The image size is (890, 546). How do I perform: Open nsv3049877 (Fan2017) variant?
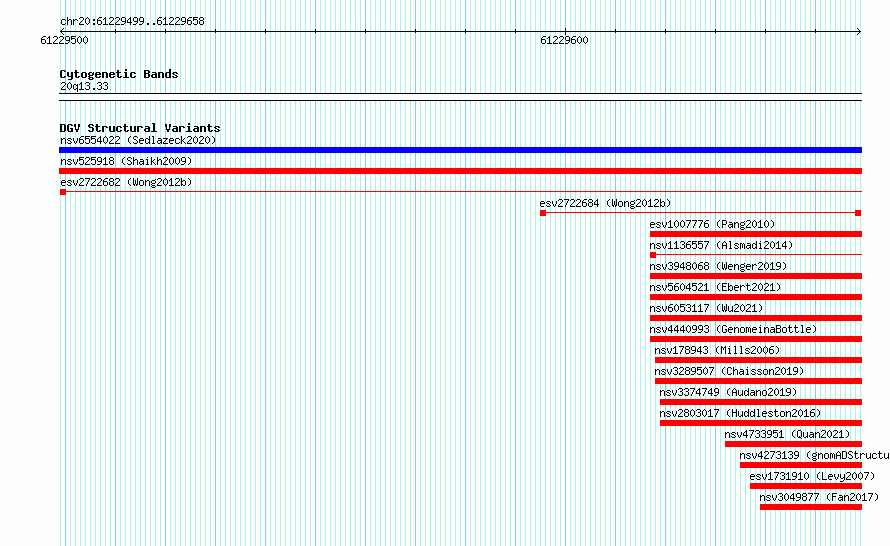[x=819, y=497]
